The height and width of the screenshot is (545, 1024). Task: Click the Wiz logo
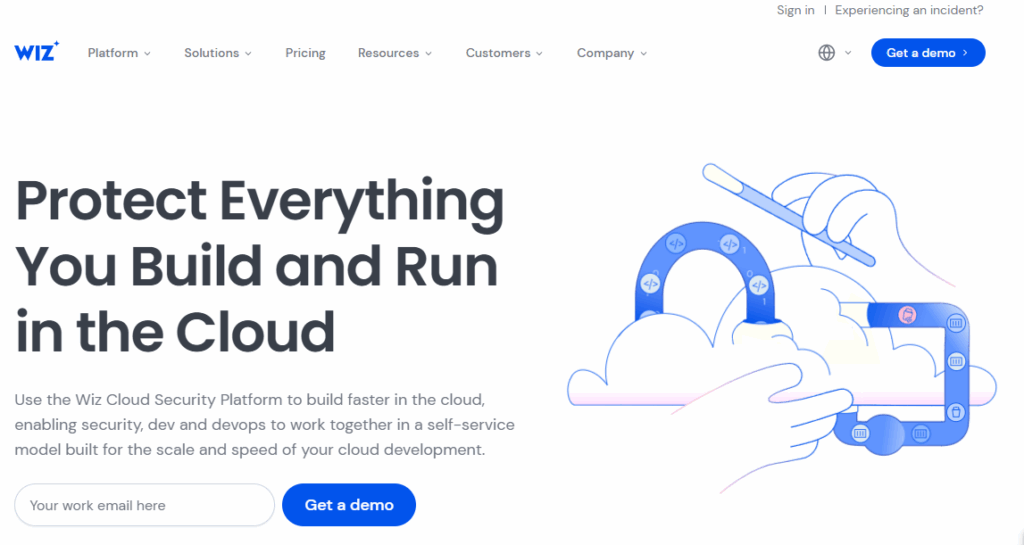pyautogui.click(x=37, y=51)
